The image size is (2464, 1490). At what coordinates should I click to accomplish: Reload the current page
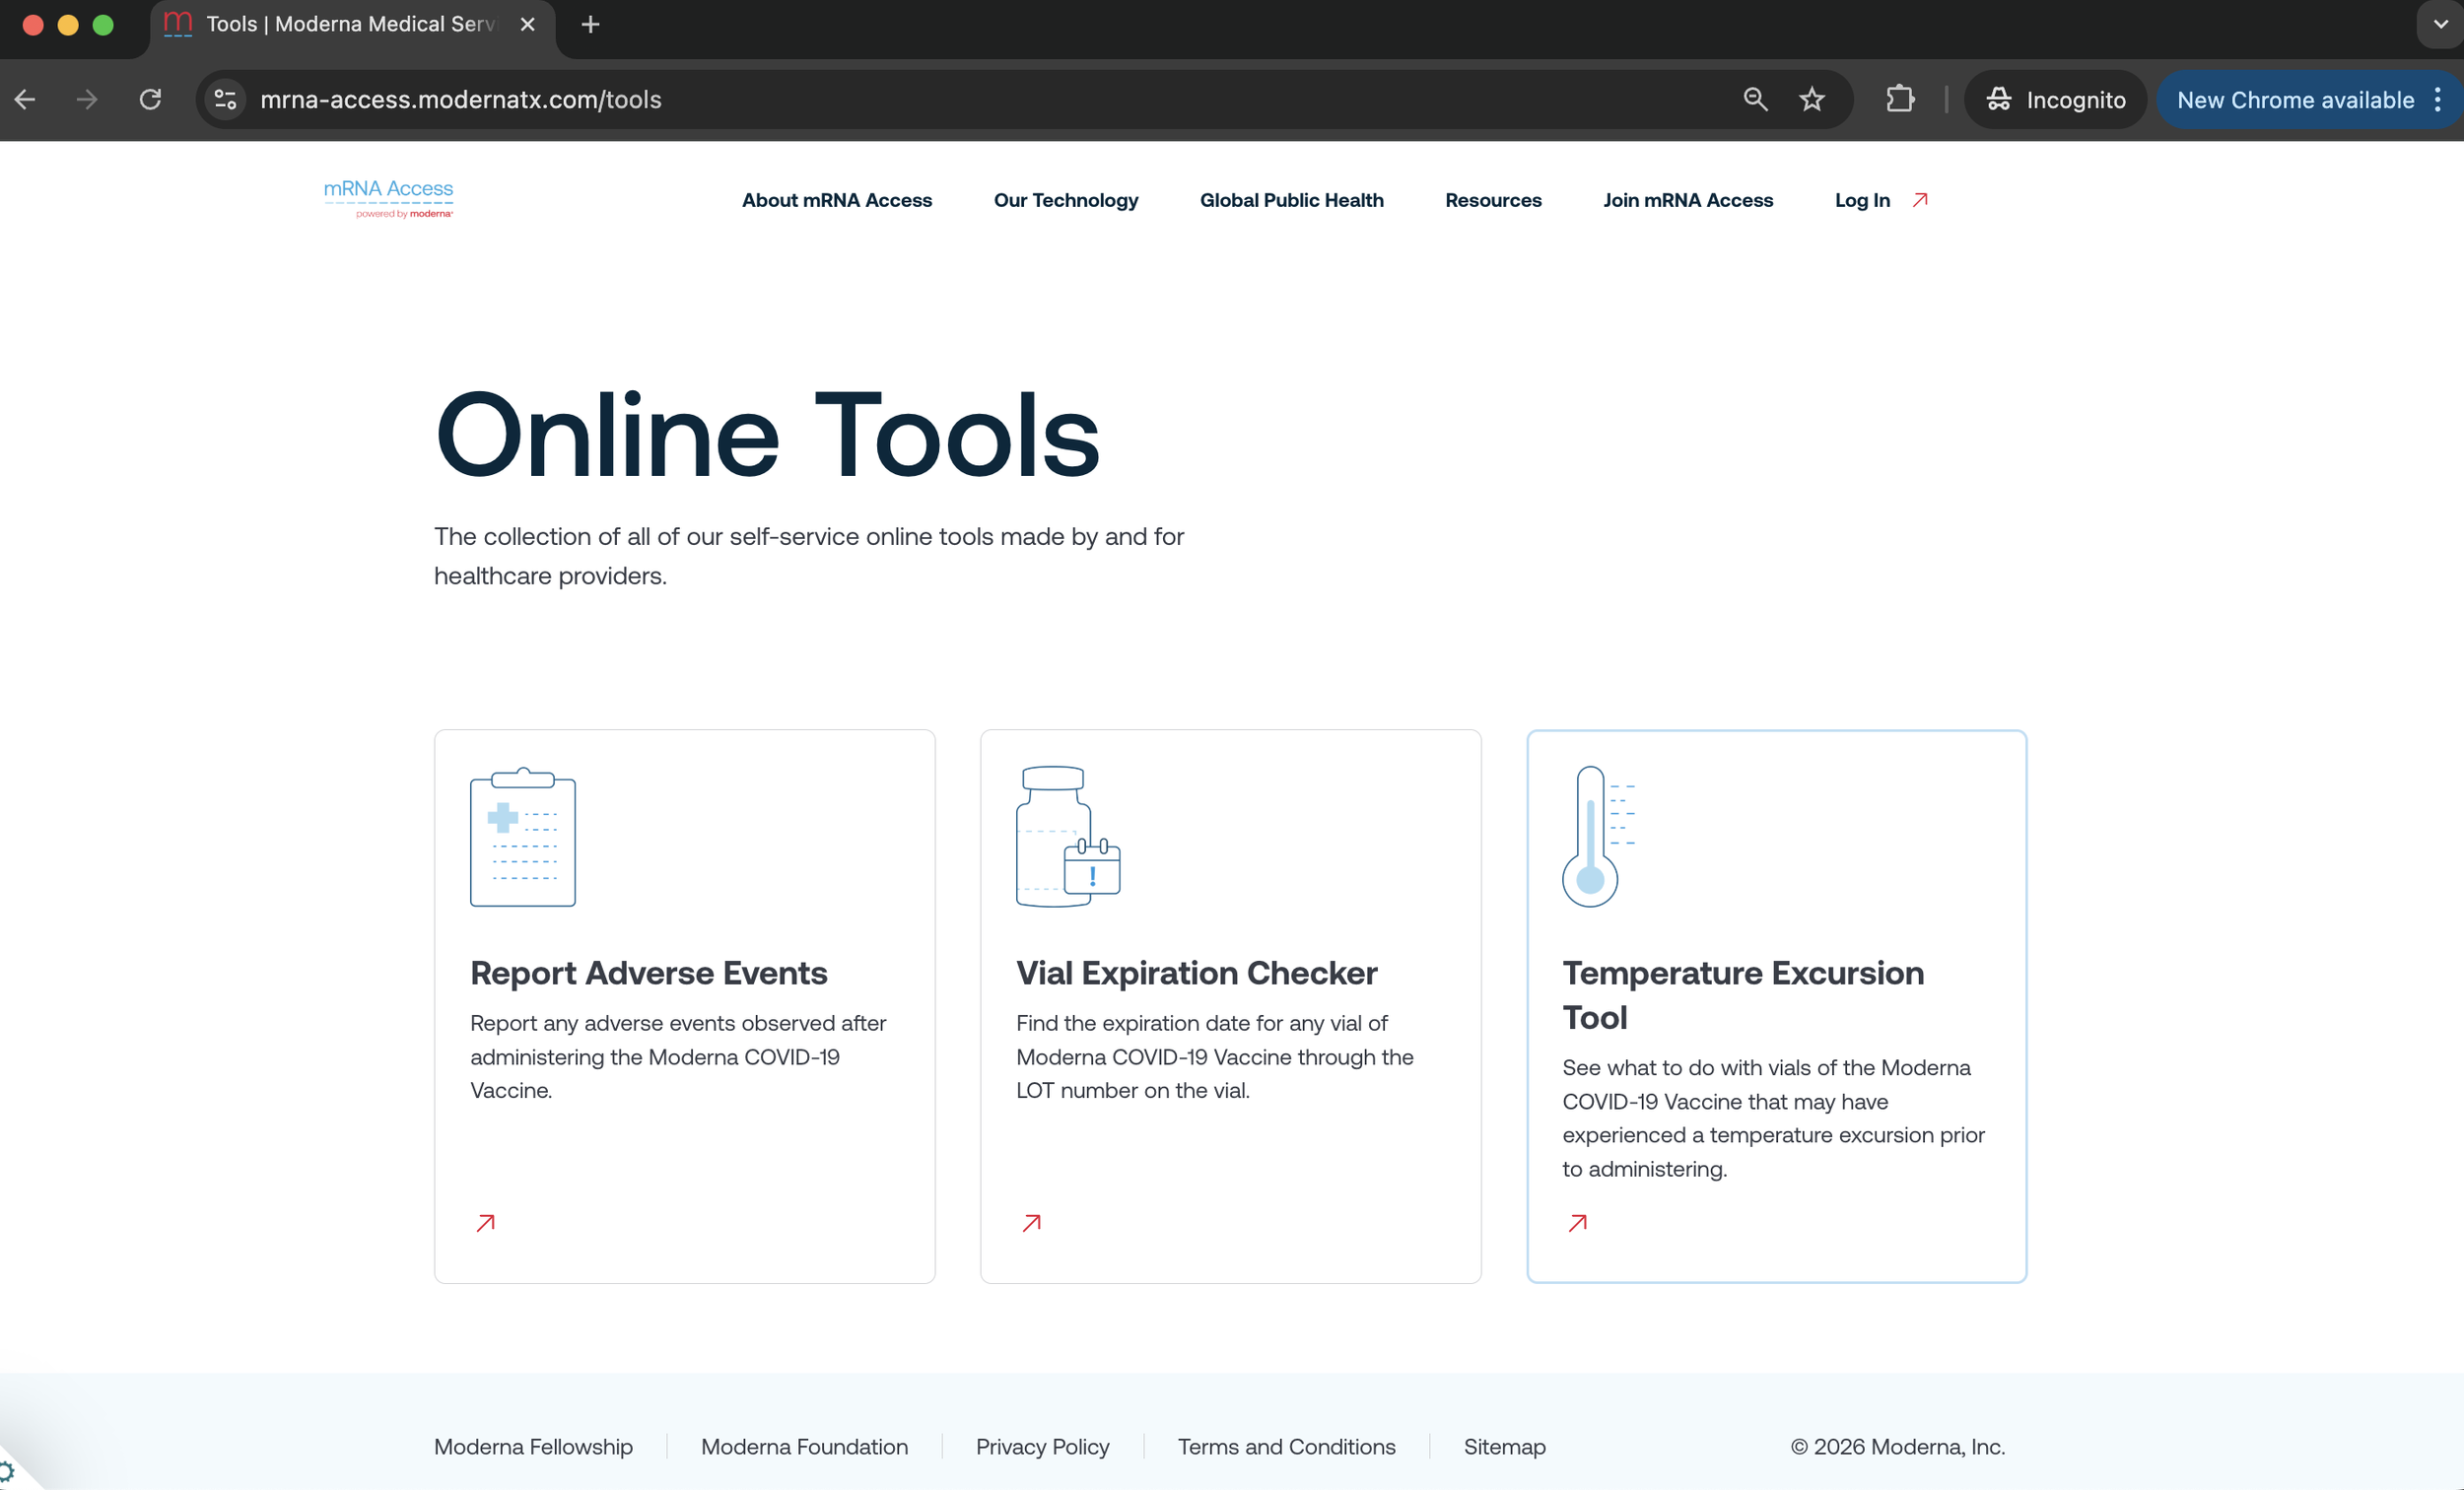point(150,100)
